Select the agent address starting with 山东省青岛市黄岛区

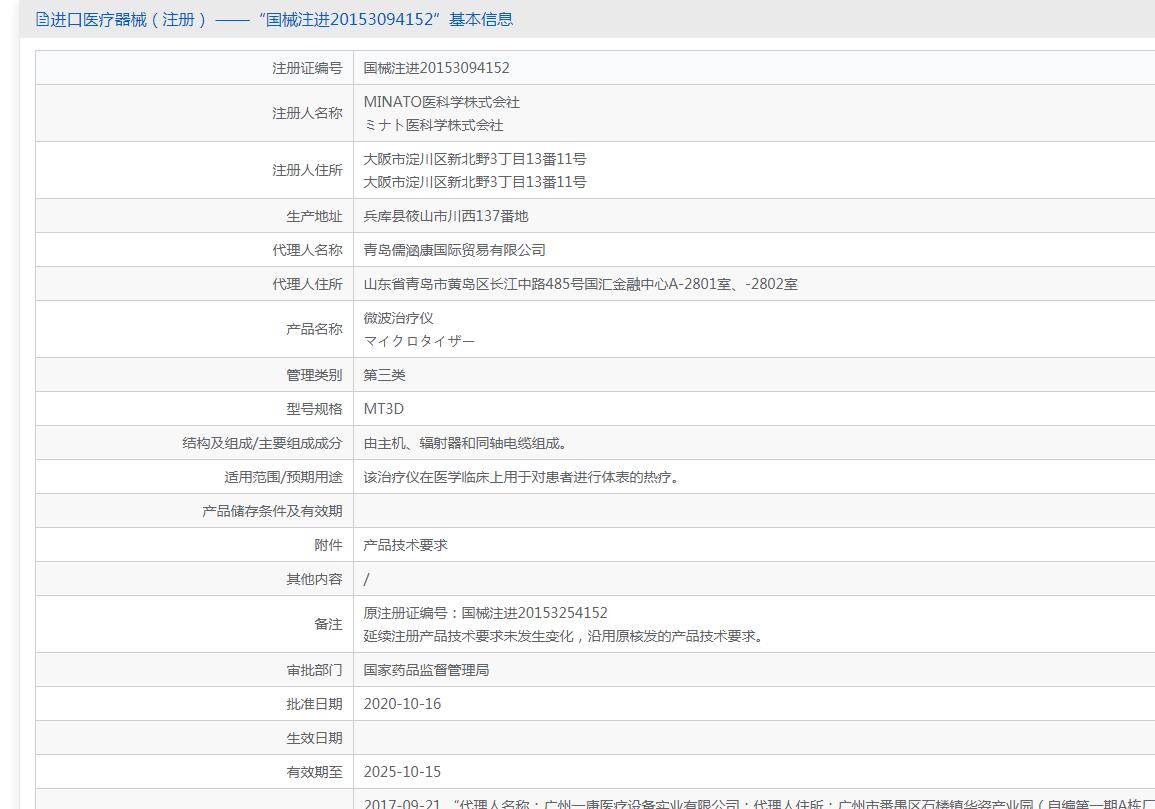pyautogui.click(x=580, y=284)
